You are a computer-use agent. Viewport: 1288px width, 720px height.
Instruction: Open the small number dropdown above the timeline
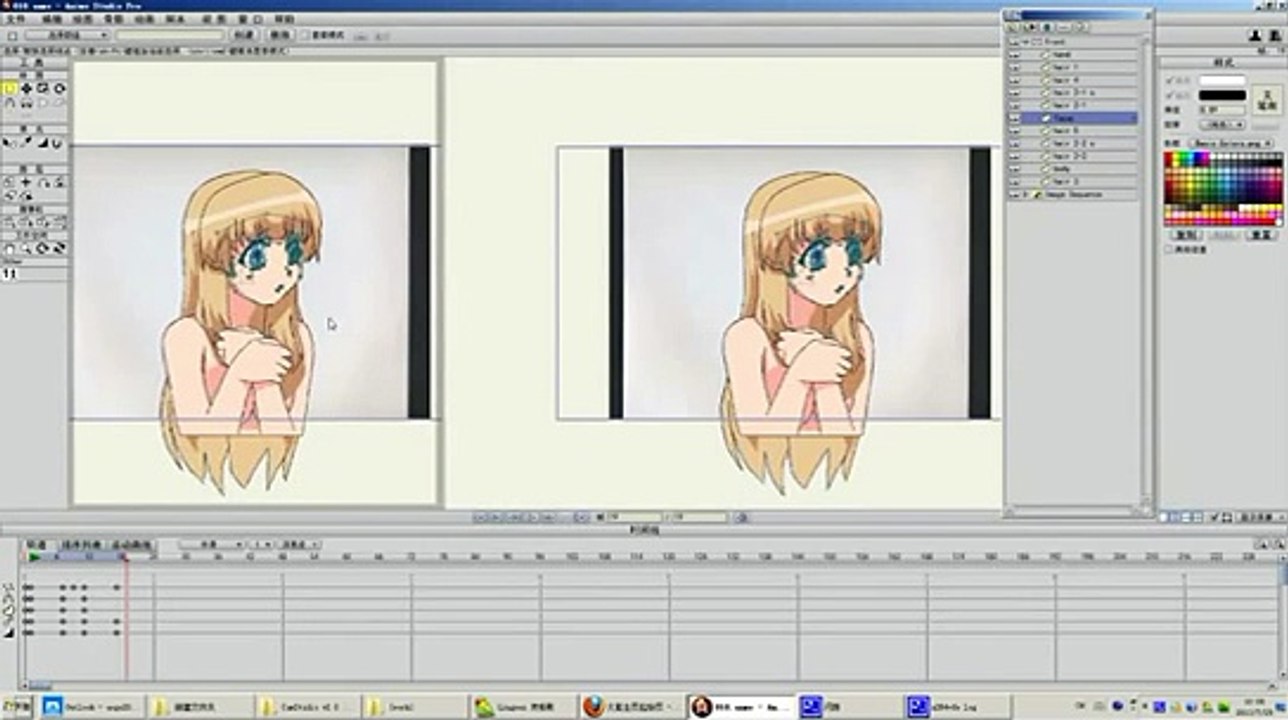260,545
